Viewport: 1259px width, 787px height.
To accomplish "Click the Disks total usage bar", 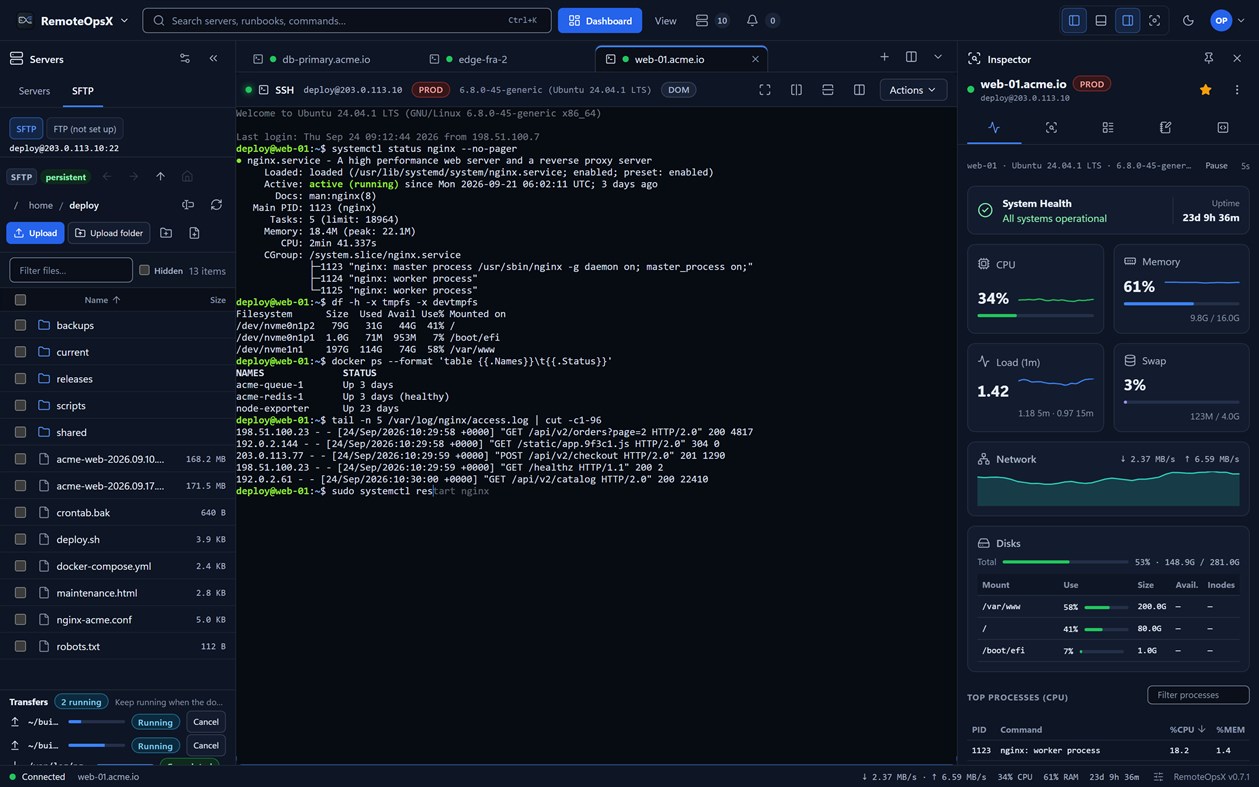I will pos(1065,562).
